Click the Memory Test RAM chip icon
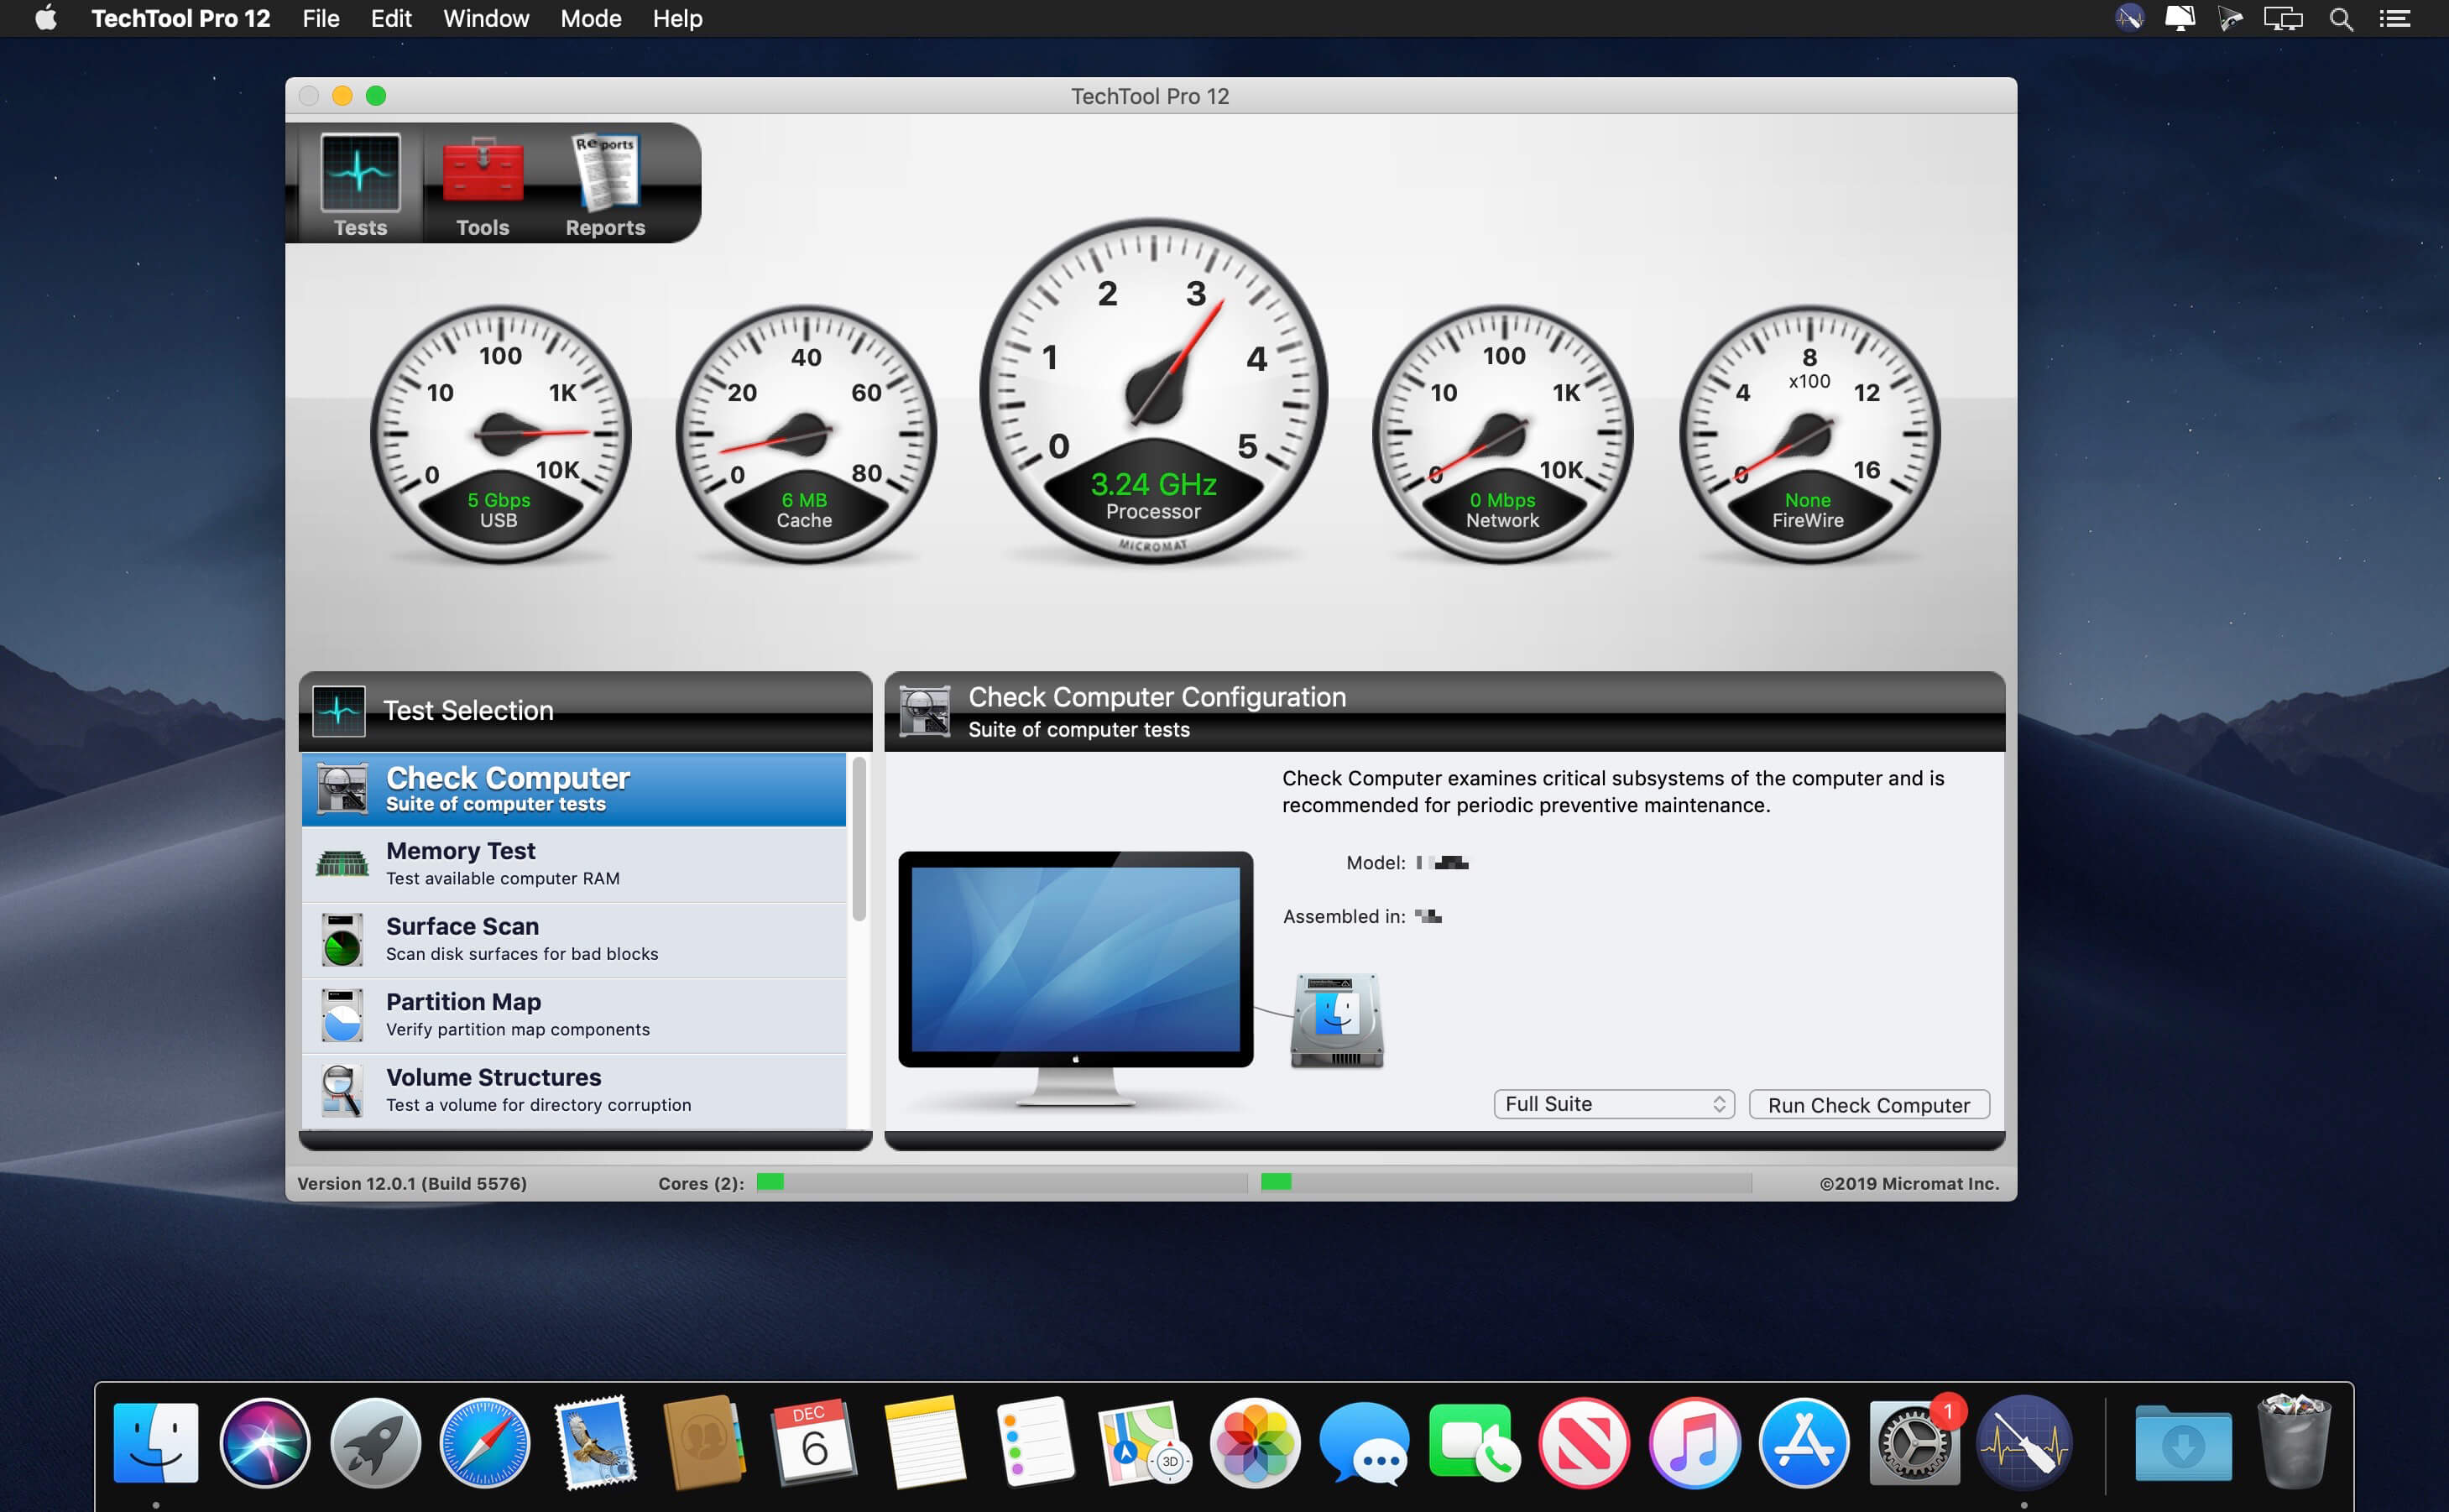 click(x=342, y=863)
